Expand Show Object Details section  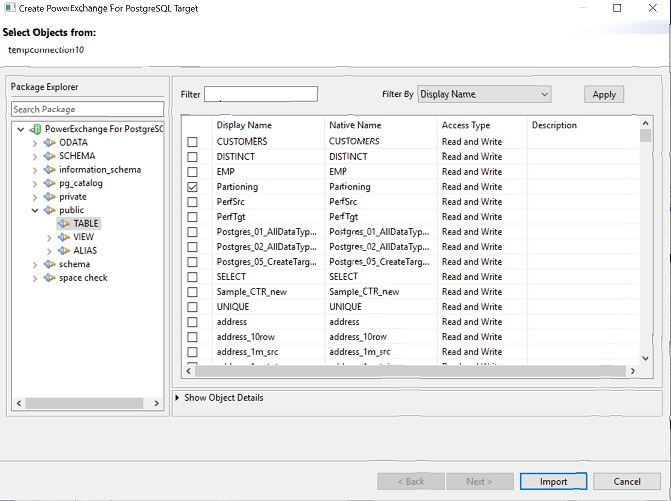point(178,398)
